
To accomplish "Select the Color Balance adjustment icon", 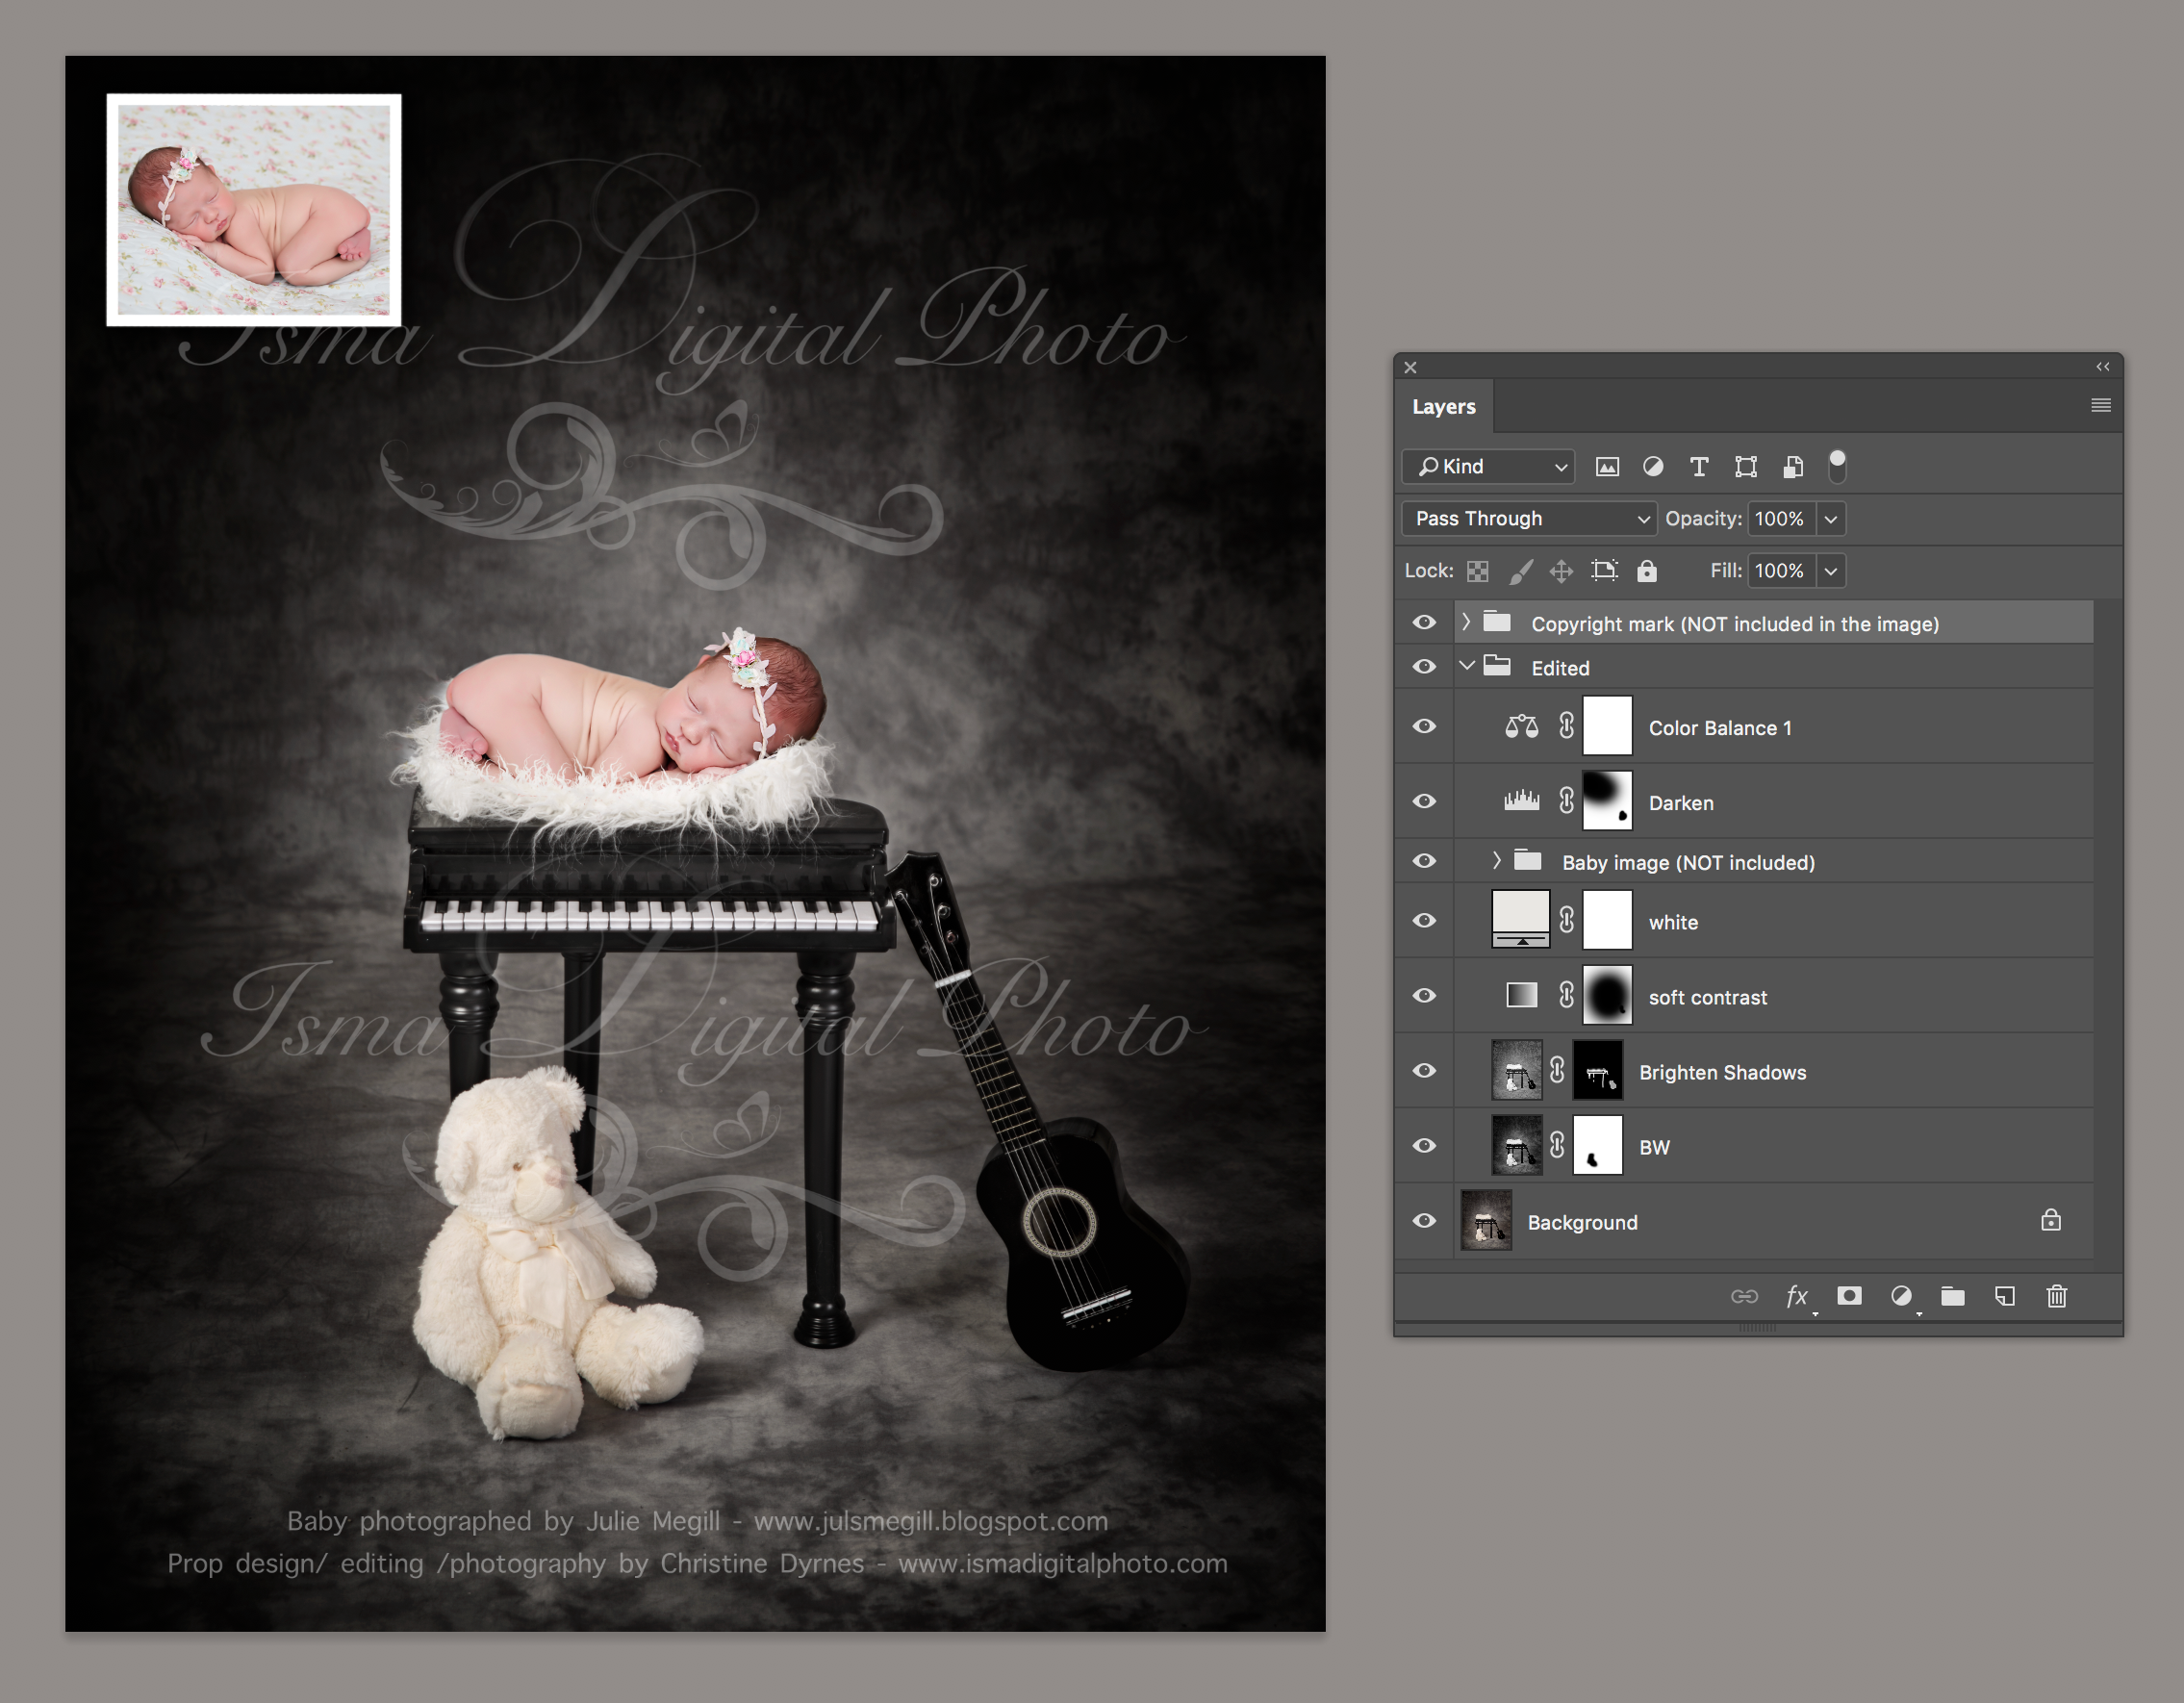I will click(1522, 727).
